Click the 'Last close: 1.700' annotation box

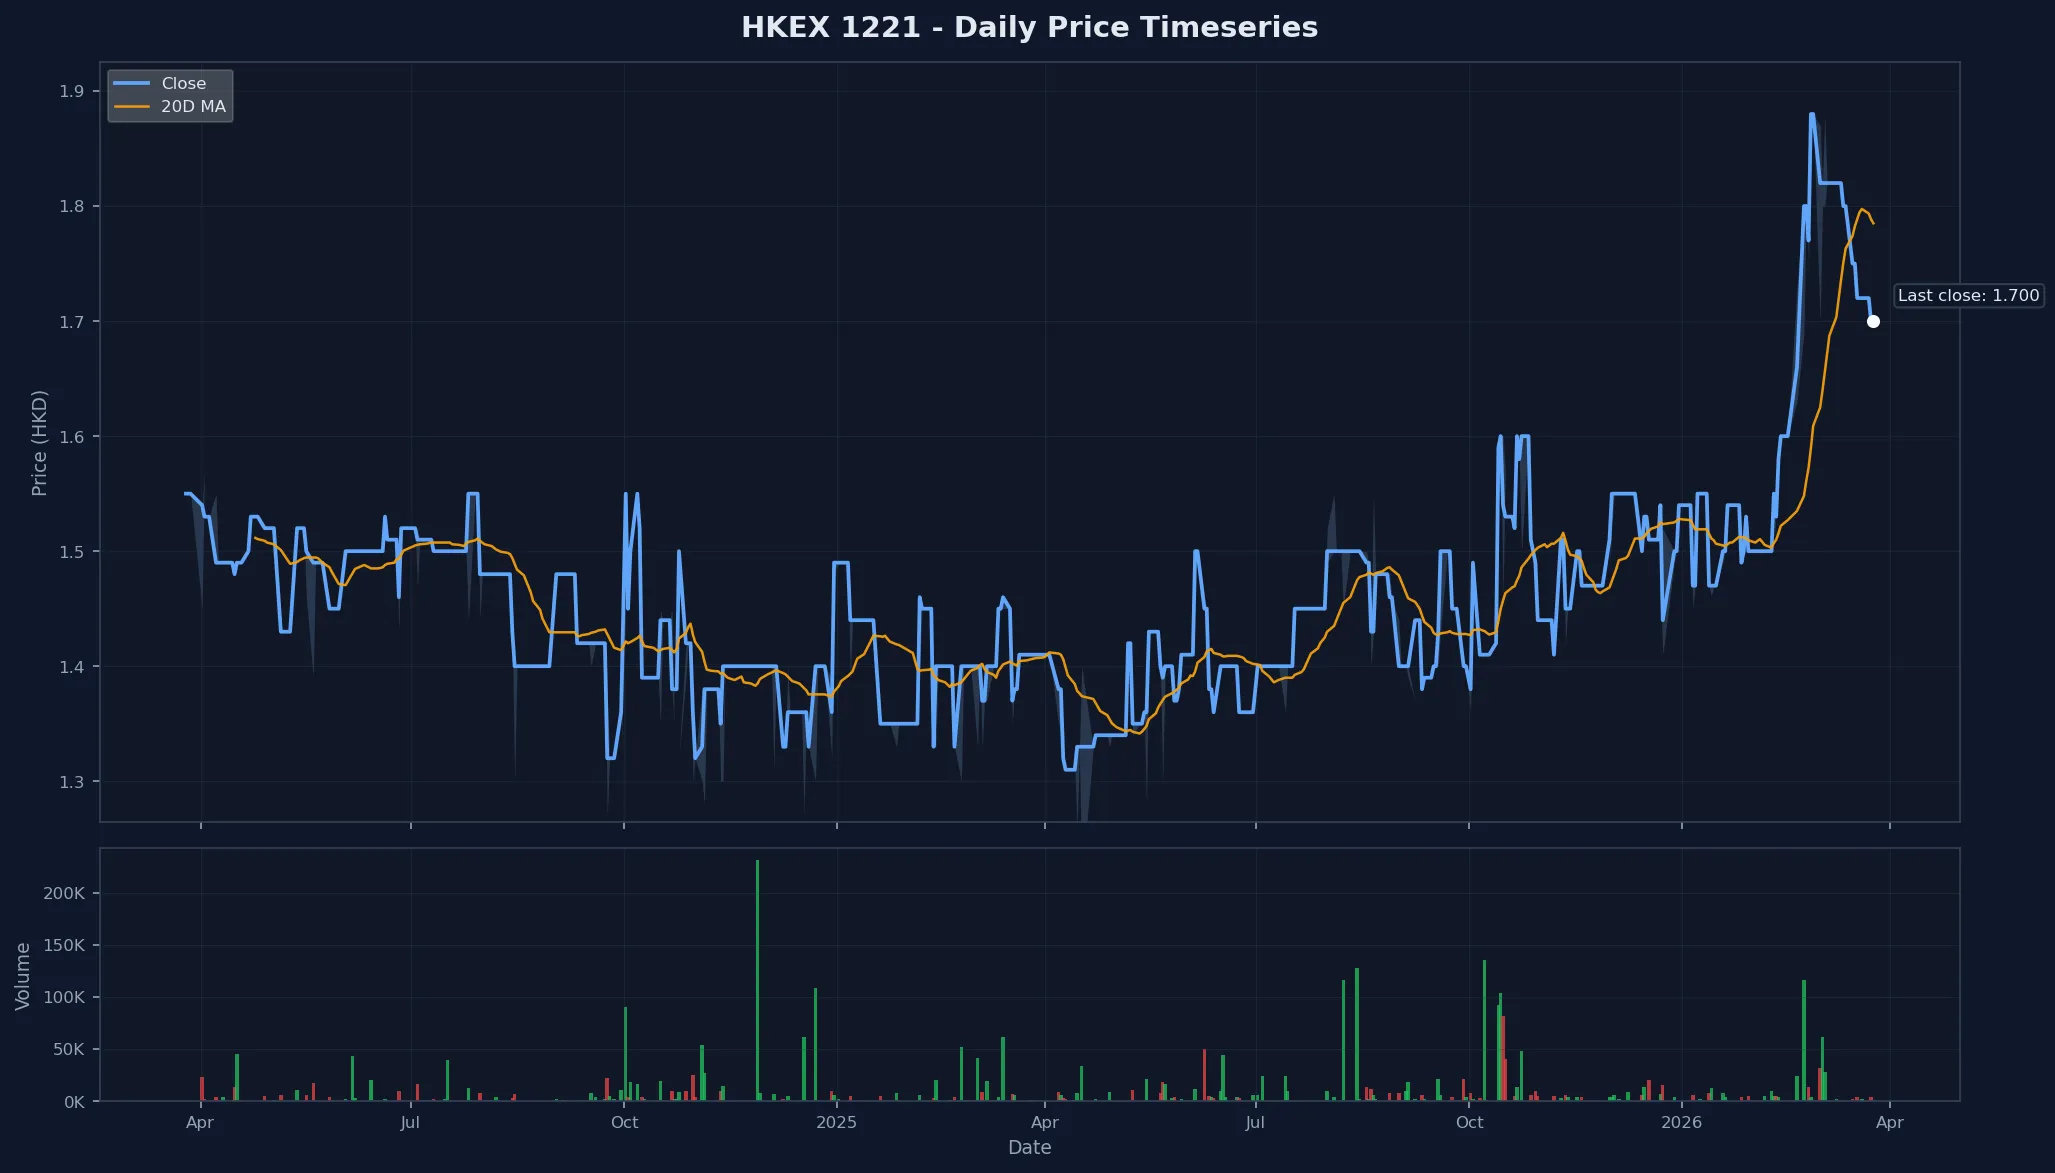click(x=1967, y=296)
